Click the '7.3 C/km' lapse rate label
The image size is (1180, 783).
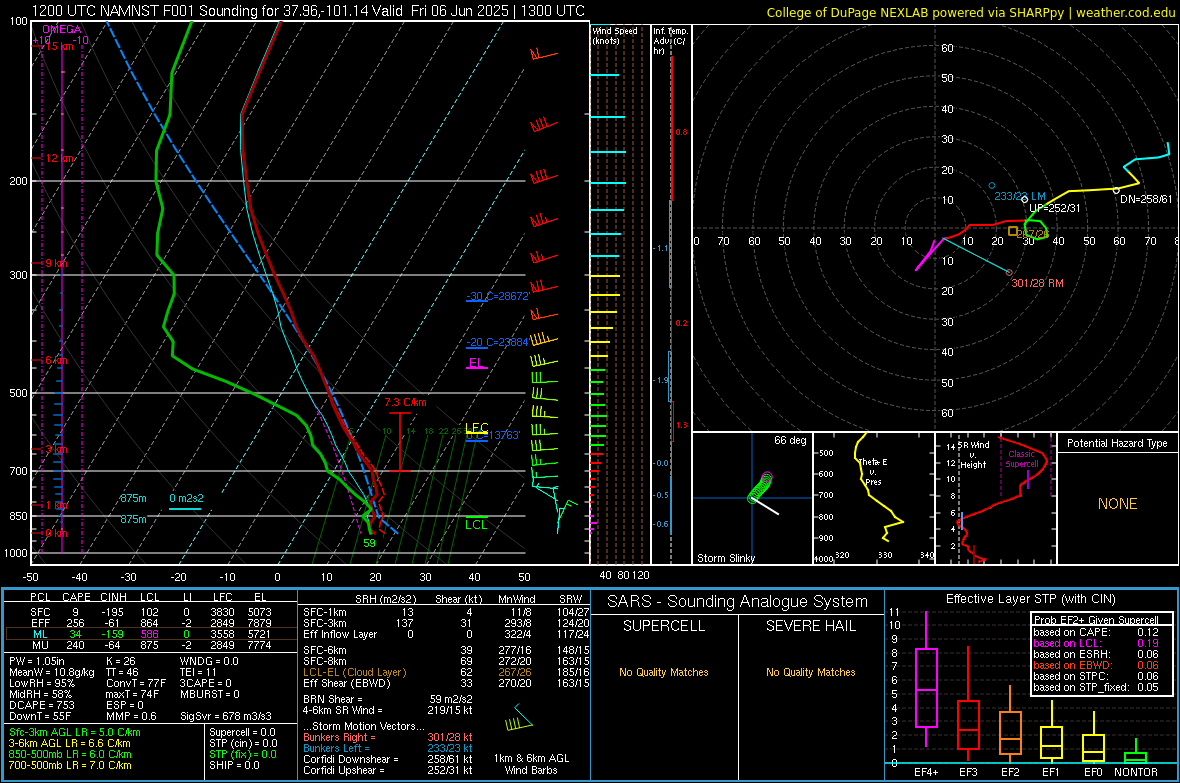406,403
